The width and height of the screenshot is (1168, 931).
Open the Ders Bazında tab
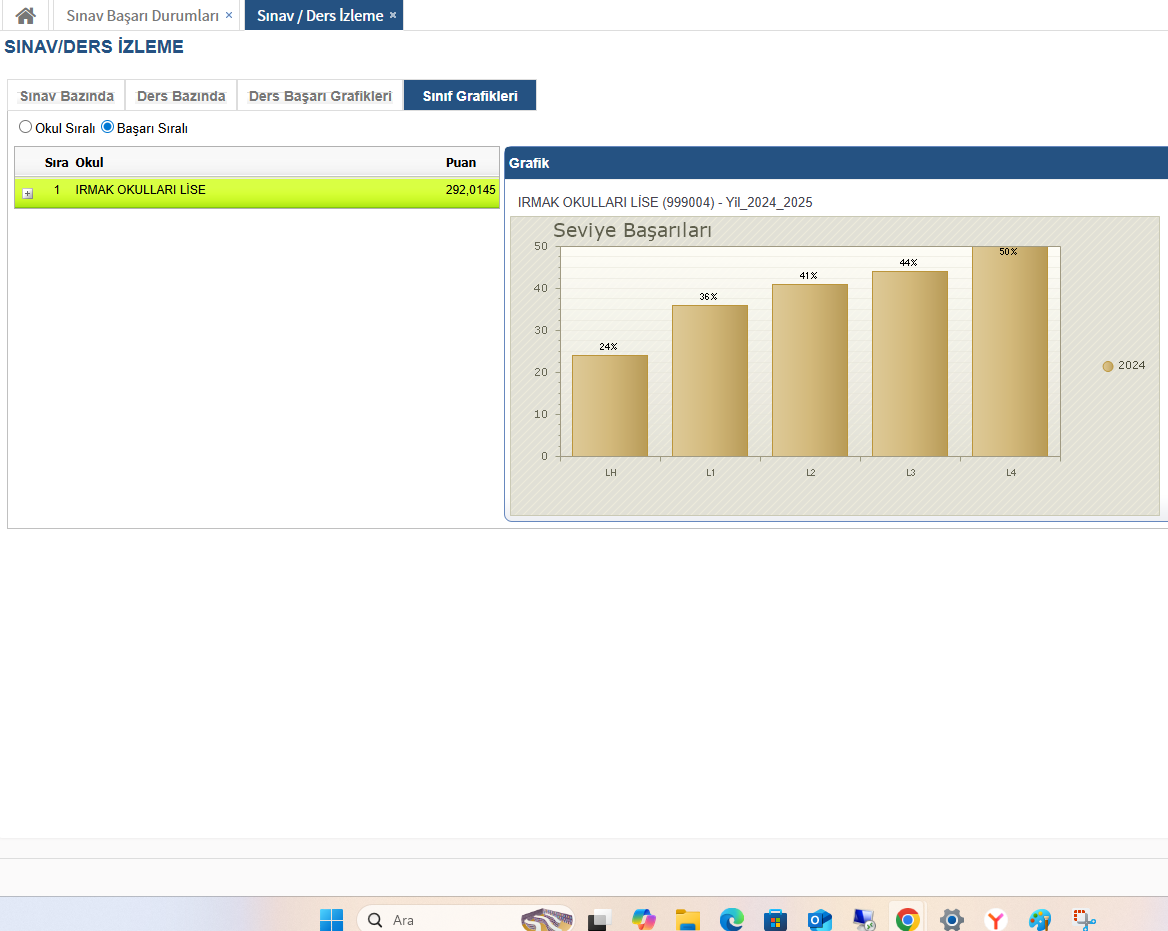[181, 96]
